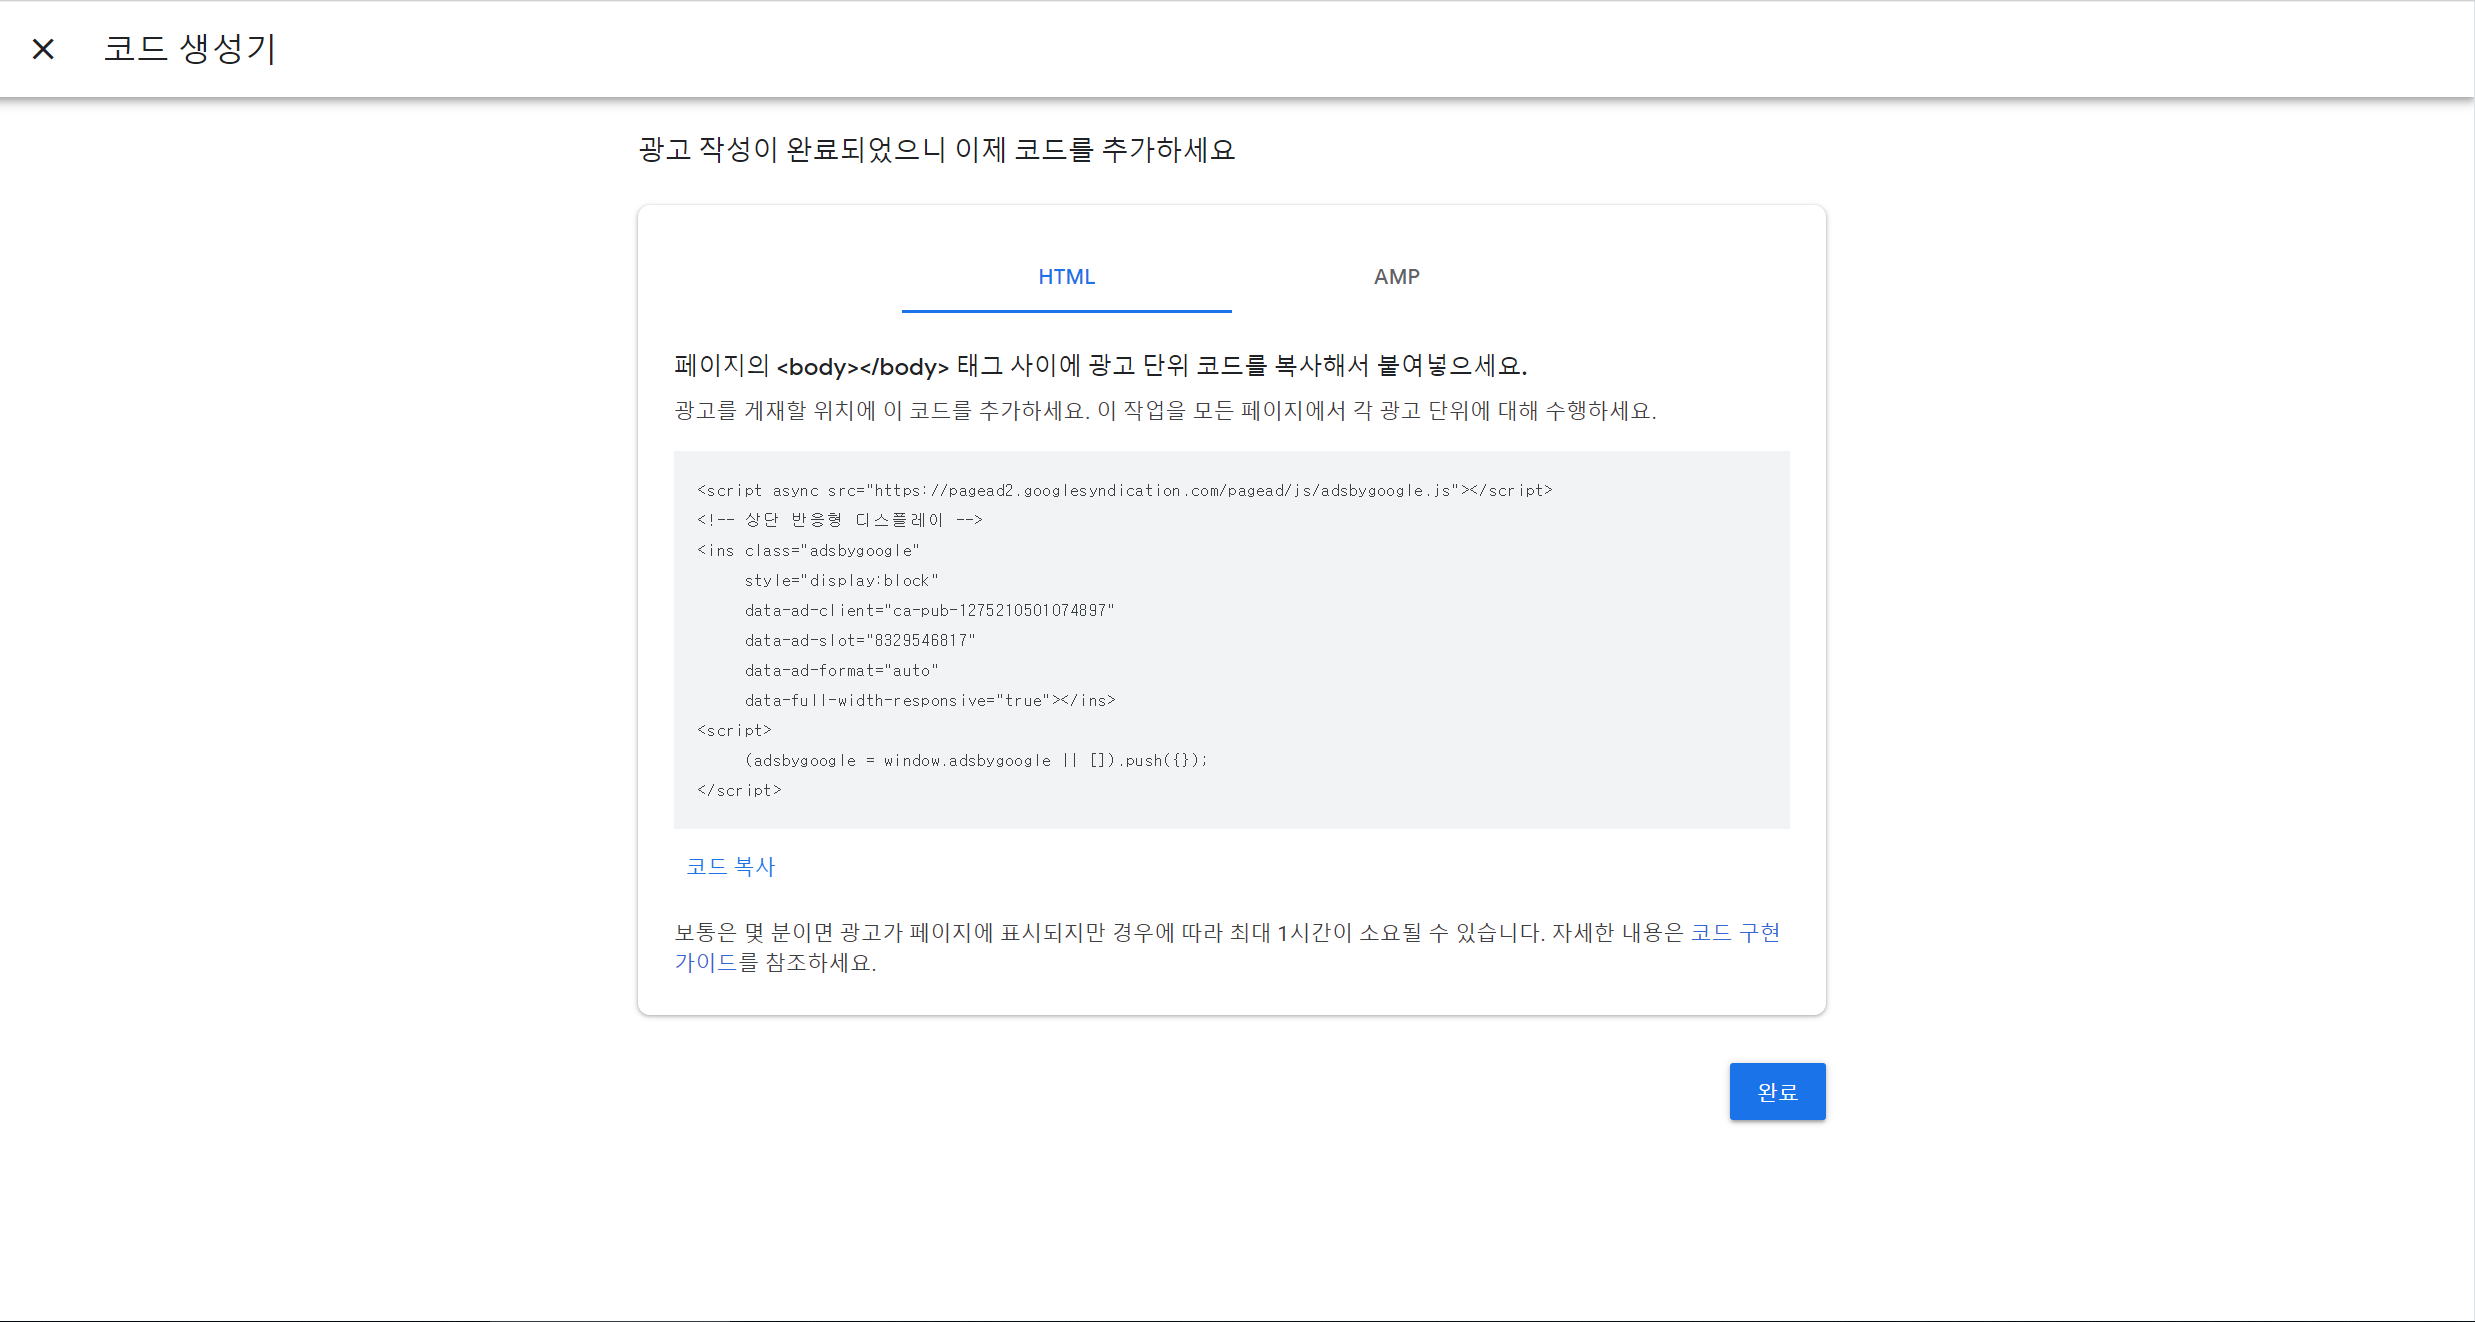The image size is (2475, 1322).
Task: Click the adsbygoogle push script line
Action: (x=975, y=760)
